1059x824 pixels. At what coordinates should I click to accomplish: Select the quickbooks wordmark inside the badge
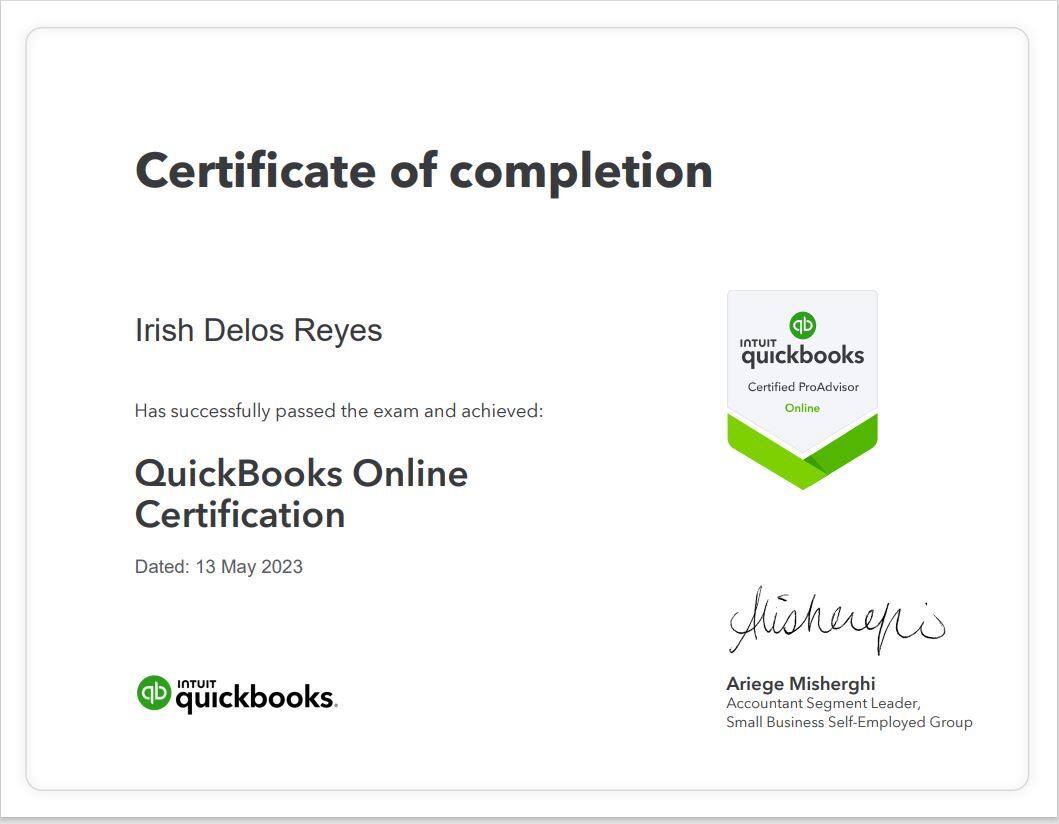801,354
